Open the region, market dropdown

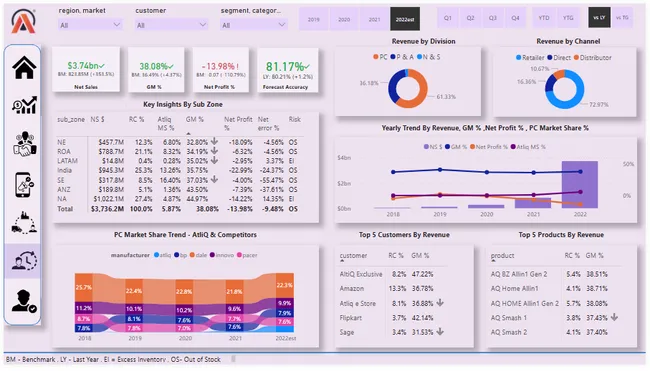(x=90, y=25)
